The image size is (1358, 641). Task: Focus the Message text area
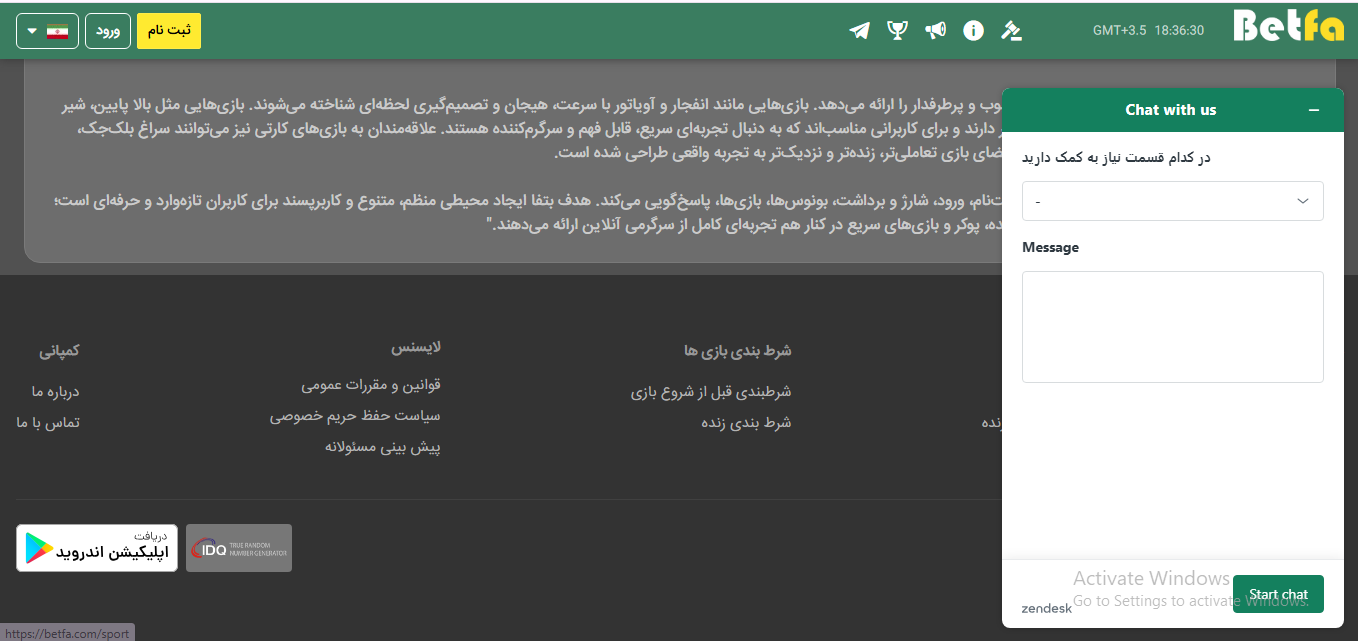pyautogui.click(x=1172, y=327)
